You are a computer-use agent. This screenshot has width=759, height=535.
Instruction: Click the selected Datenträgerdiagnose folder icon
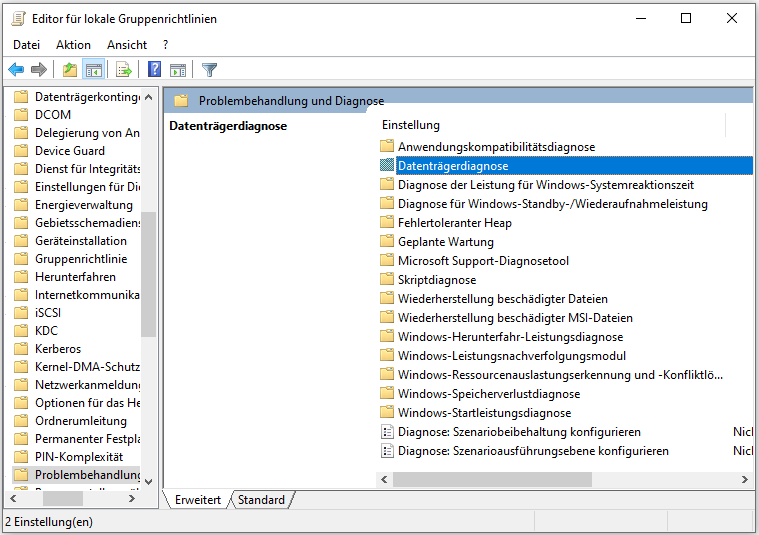(x=387, y=165)
